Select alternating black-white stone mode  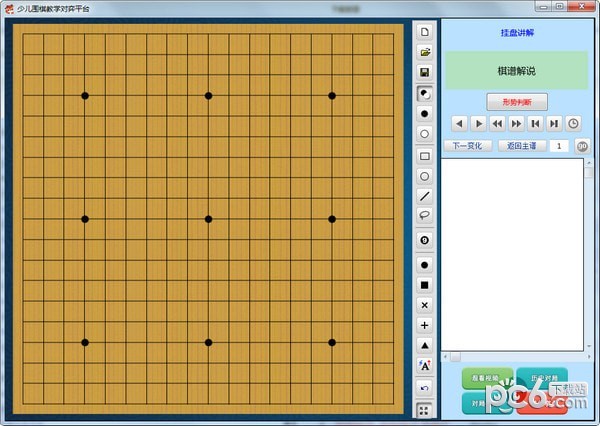424,94
